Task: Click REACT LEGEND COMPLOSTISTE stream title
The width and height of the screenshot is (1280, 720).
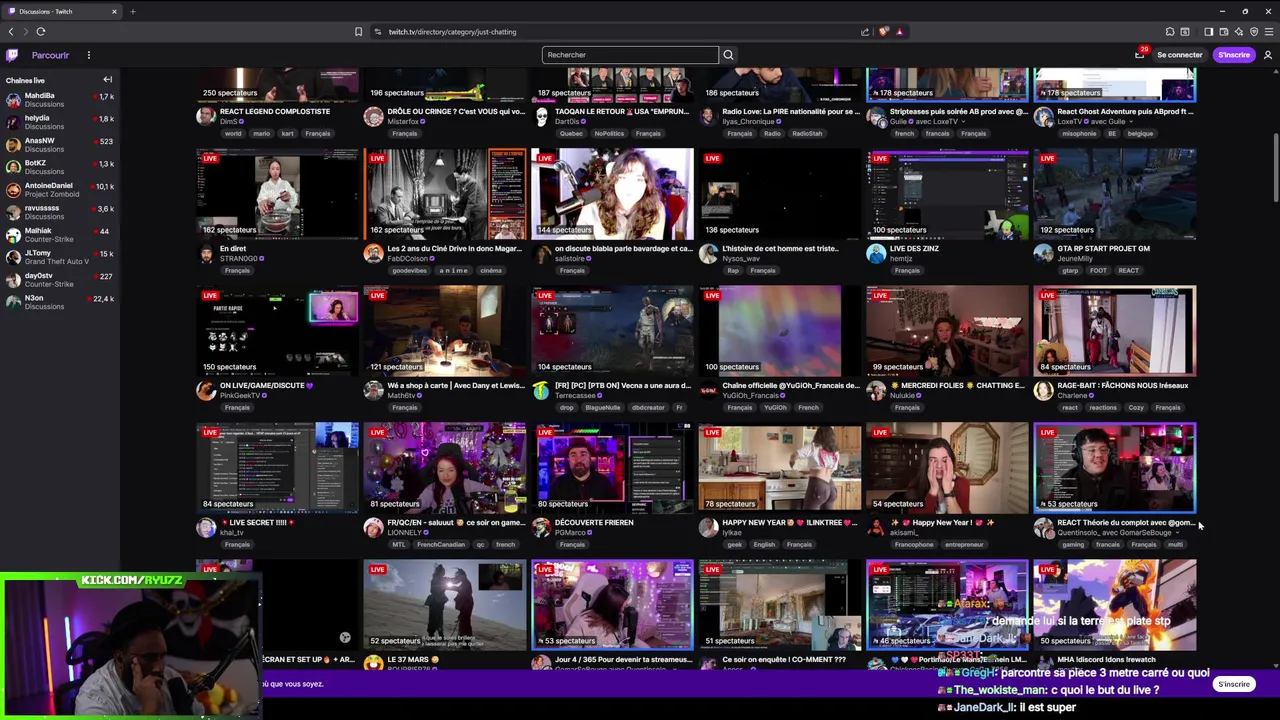Action: [x=275, y=112]
